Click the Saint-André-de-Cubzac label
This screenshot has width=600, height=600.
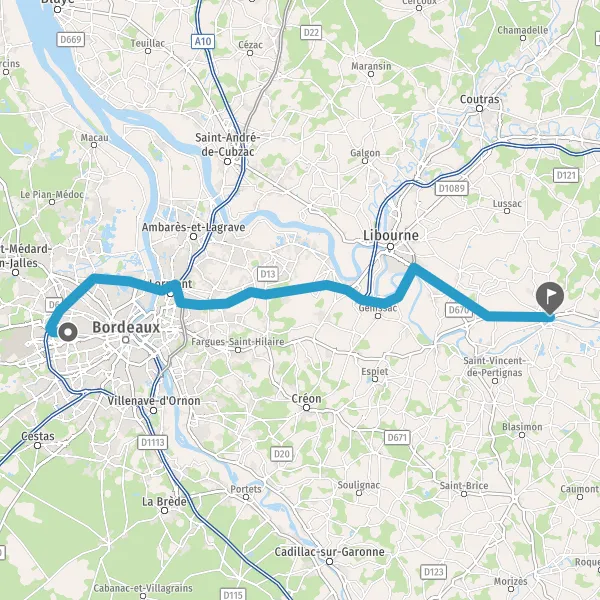[x=228, y=144]
